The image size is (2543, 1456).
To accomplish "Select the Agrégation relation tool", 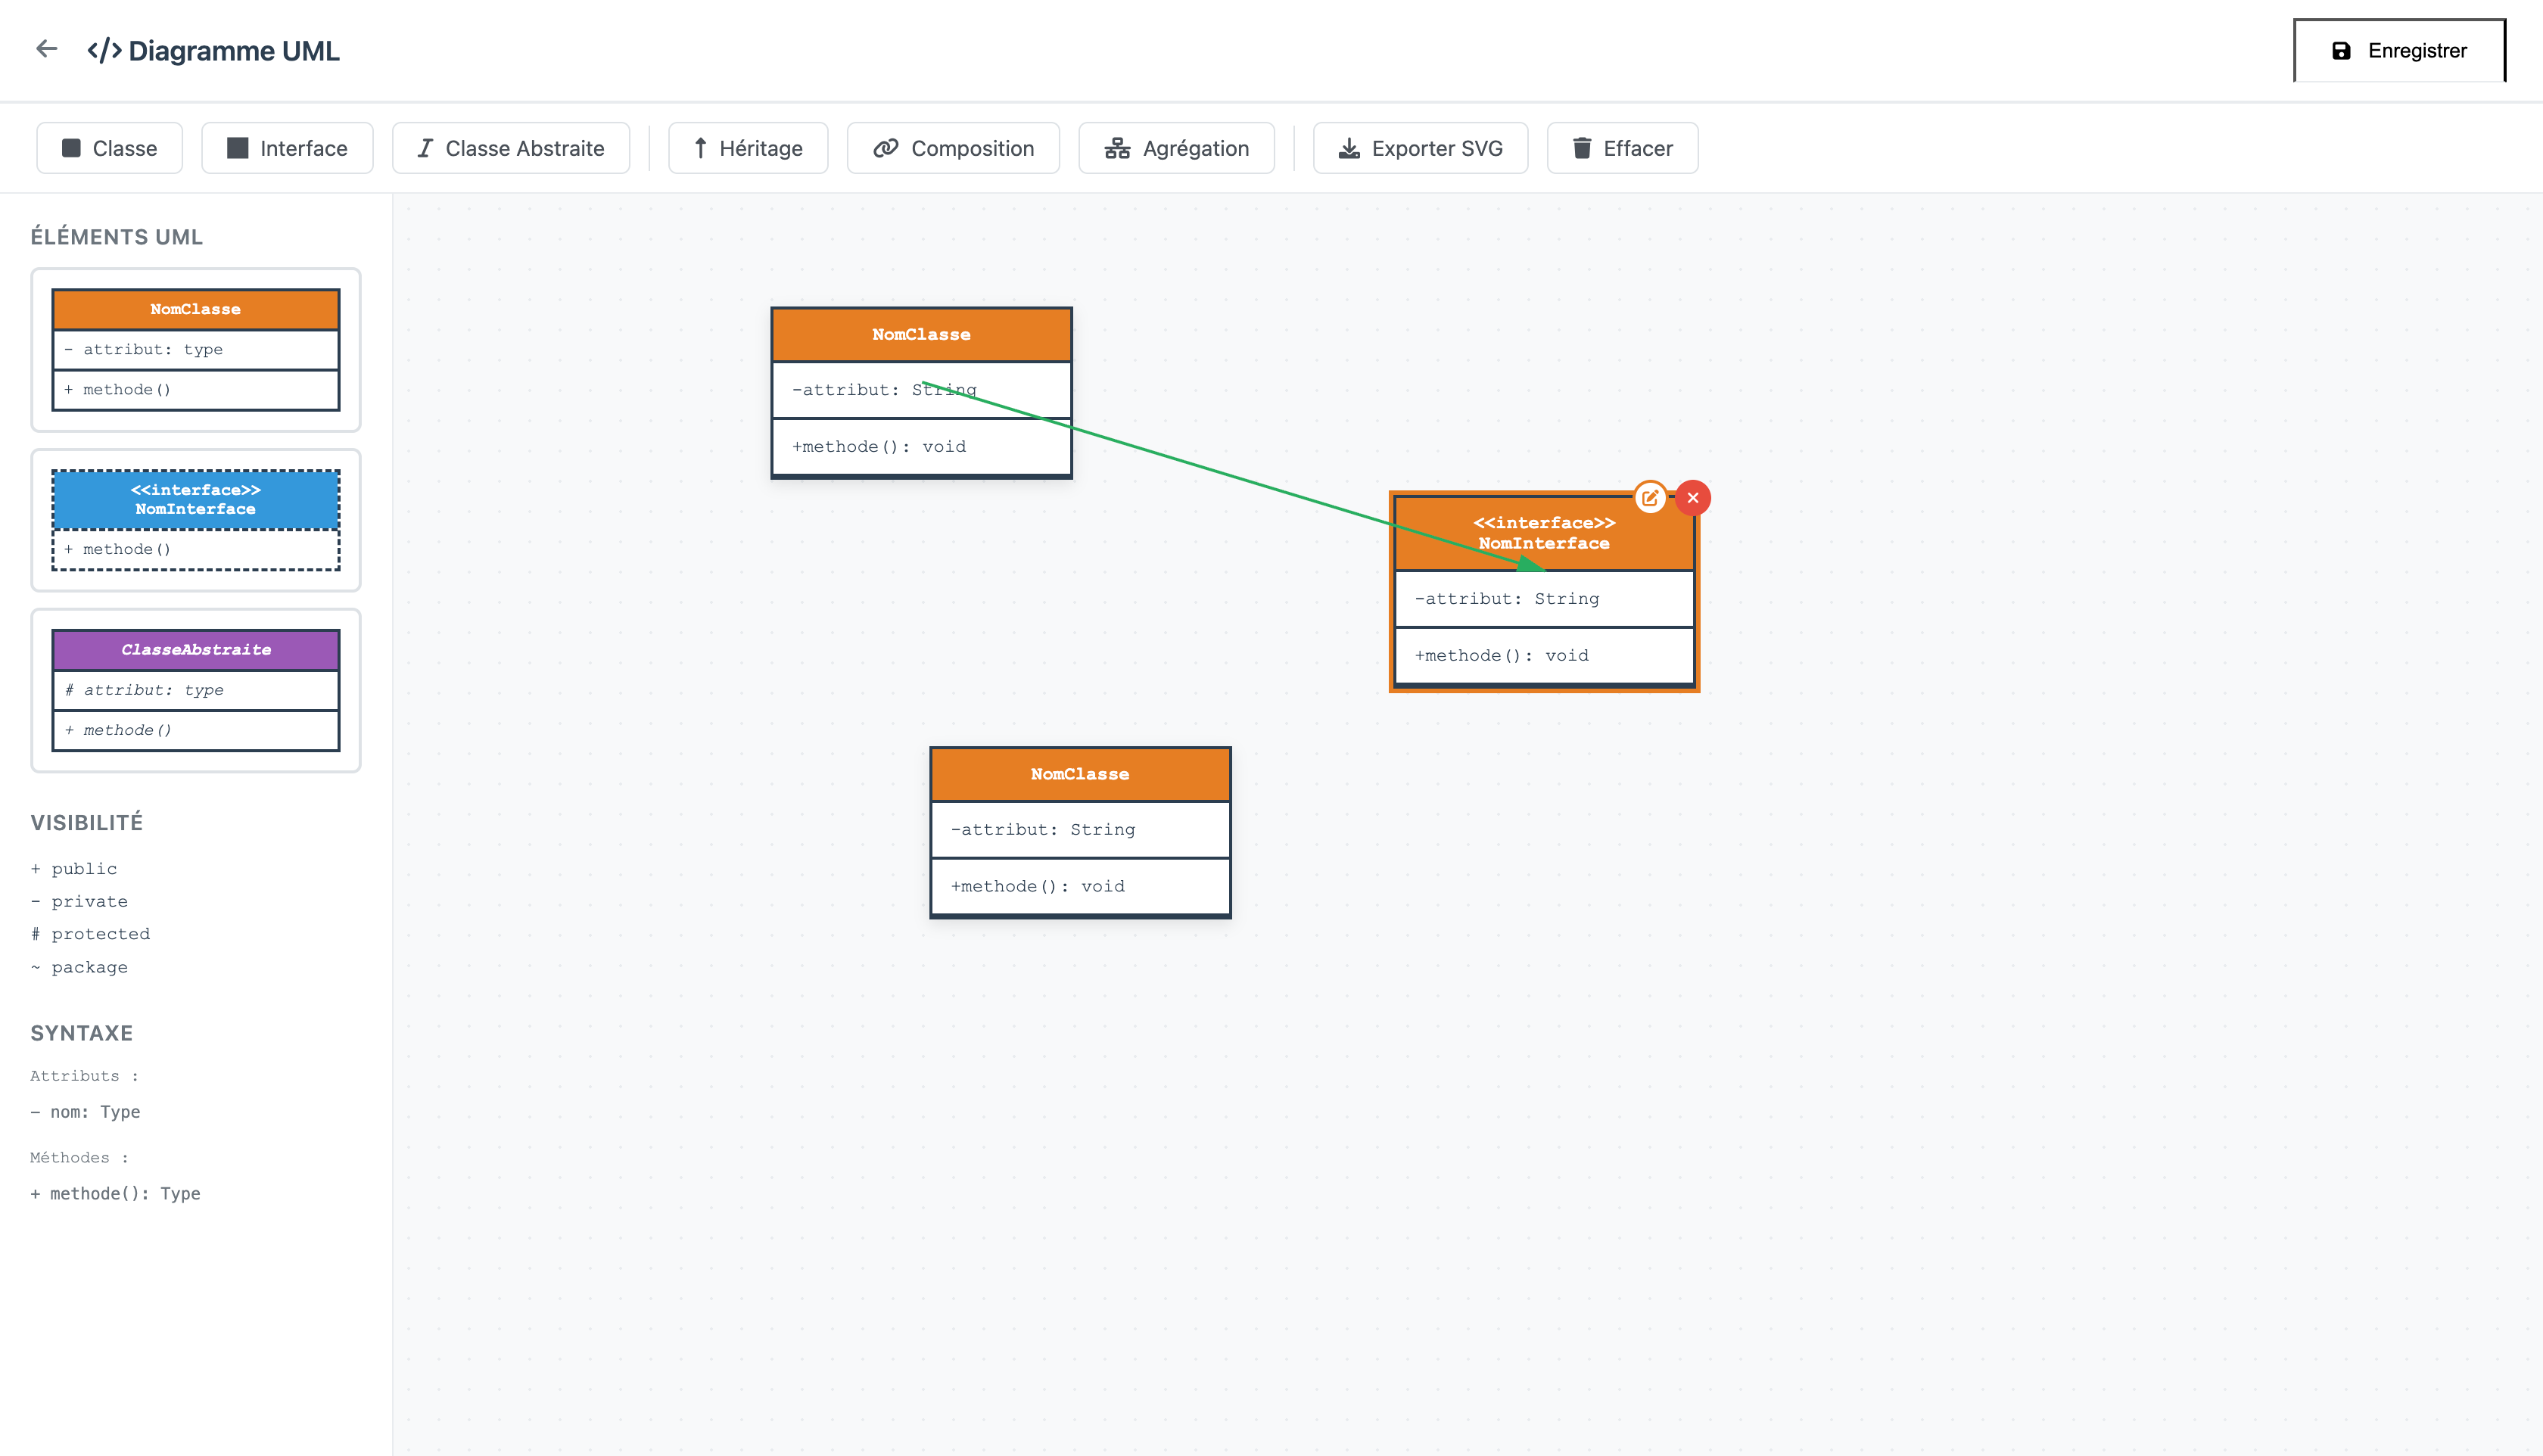I will pos(1176,147).
